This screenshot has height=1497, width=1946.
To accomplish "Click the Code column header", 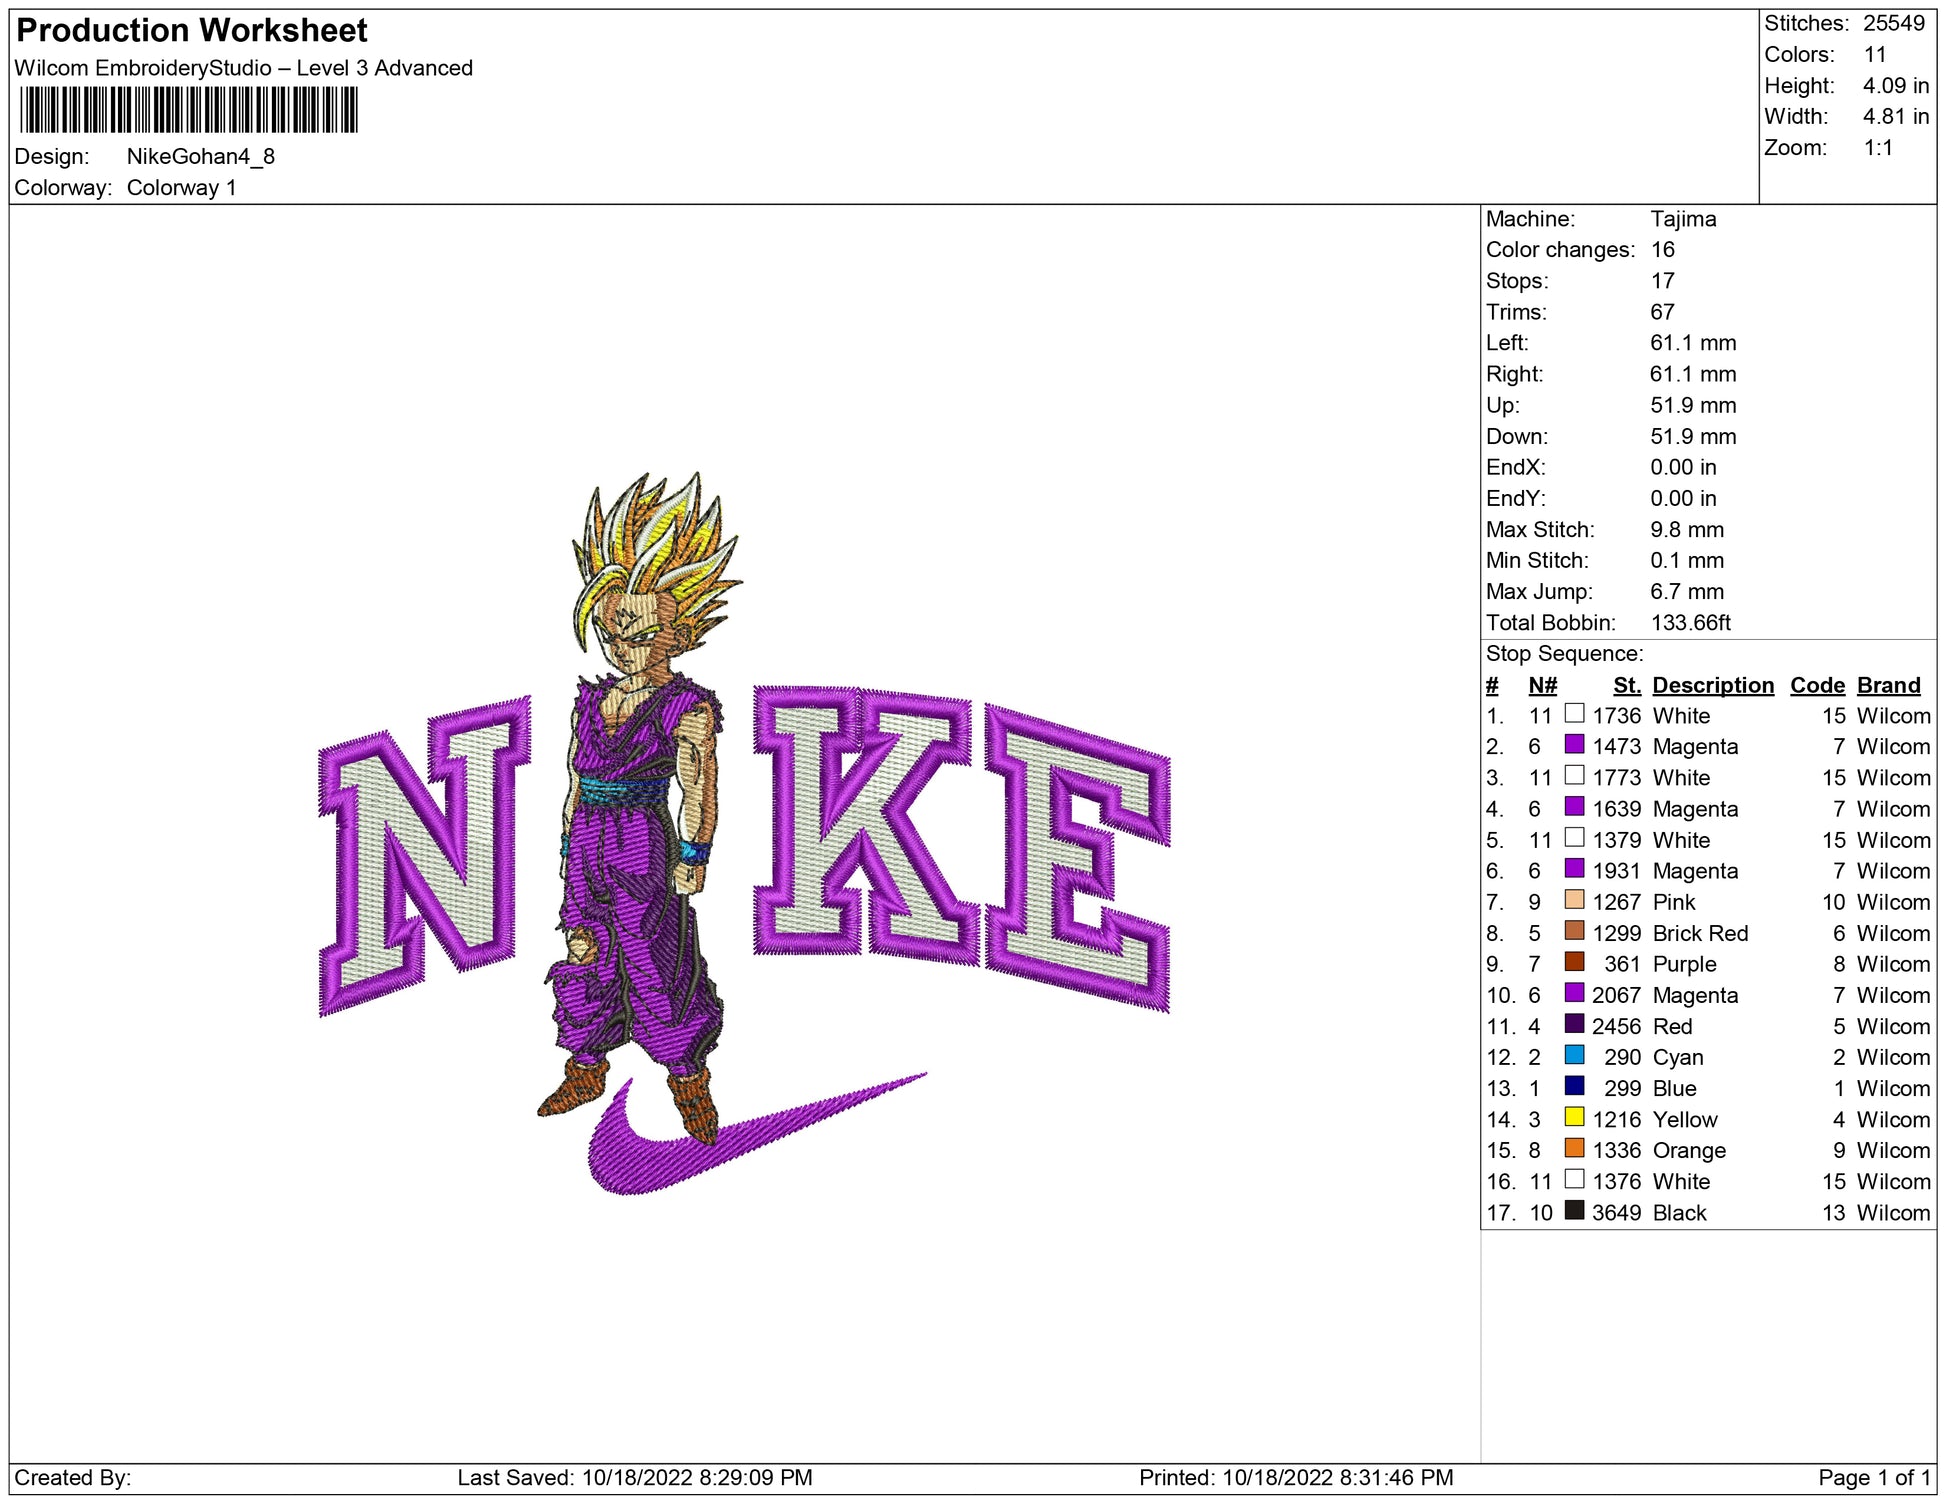I will (x=1816, y=685).
